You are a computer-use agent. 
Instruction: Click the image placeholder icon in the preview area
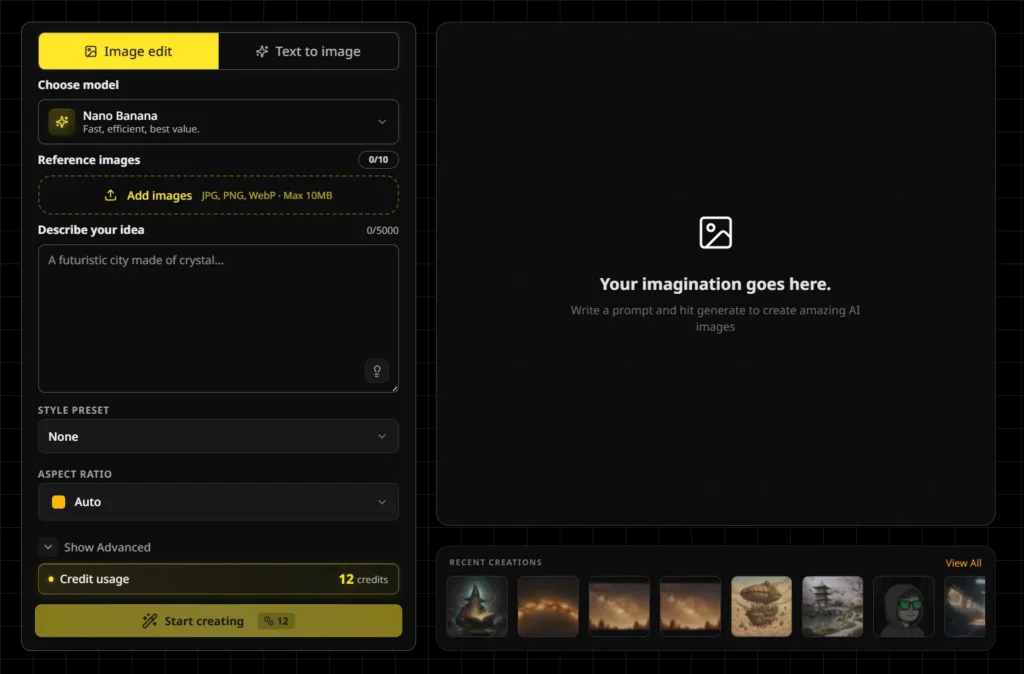point(715,232)
